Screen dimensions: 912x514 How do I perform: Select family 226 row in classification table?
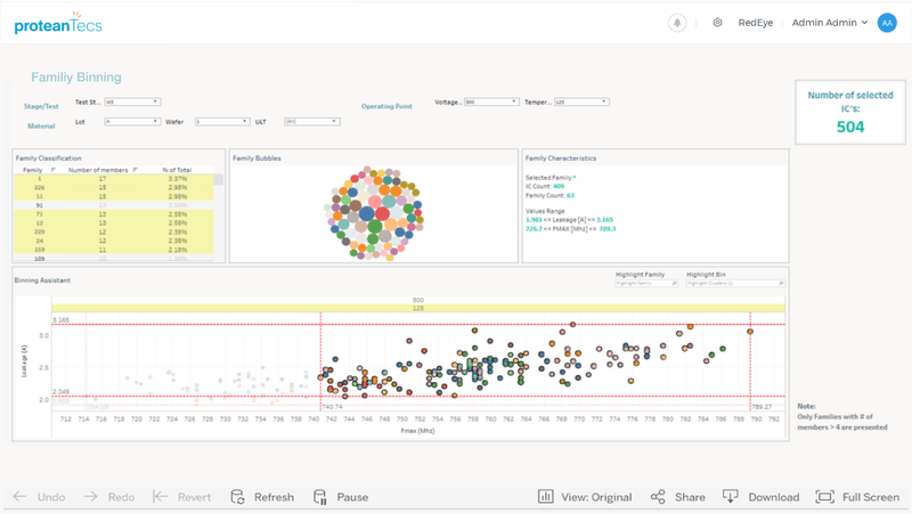[114, 188]
